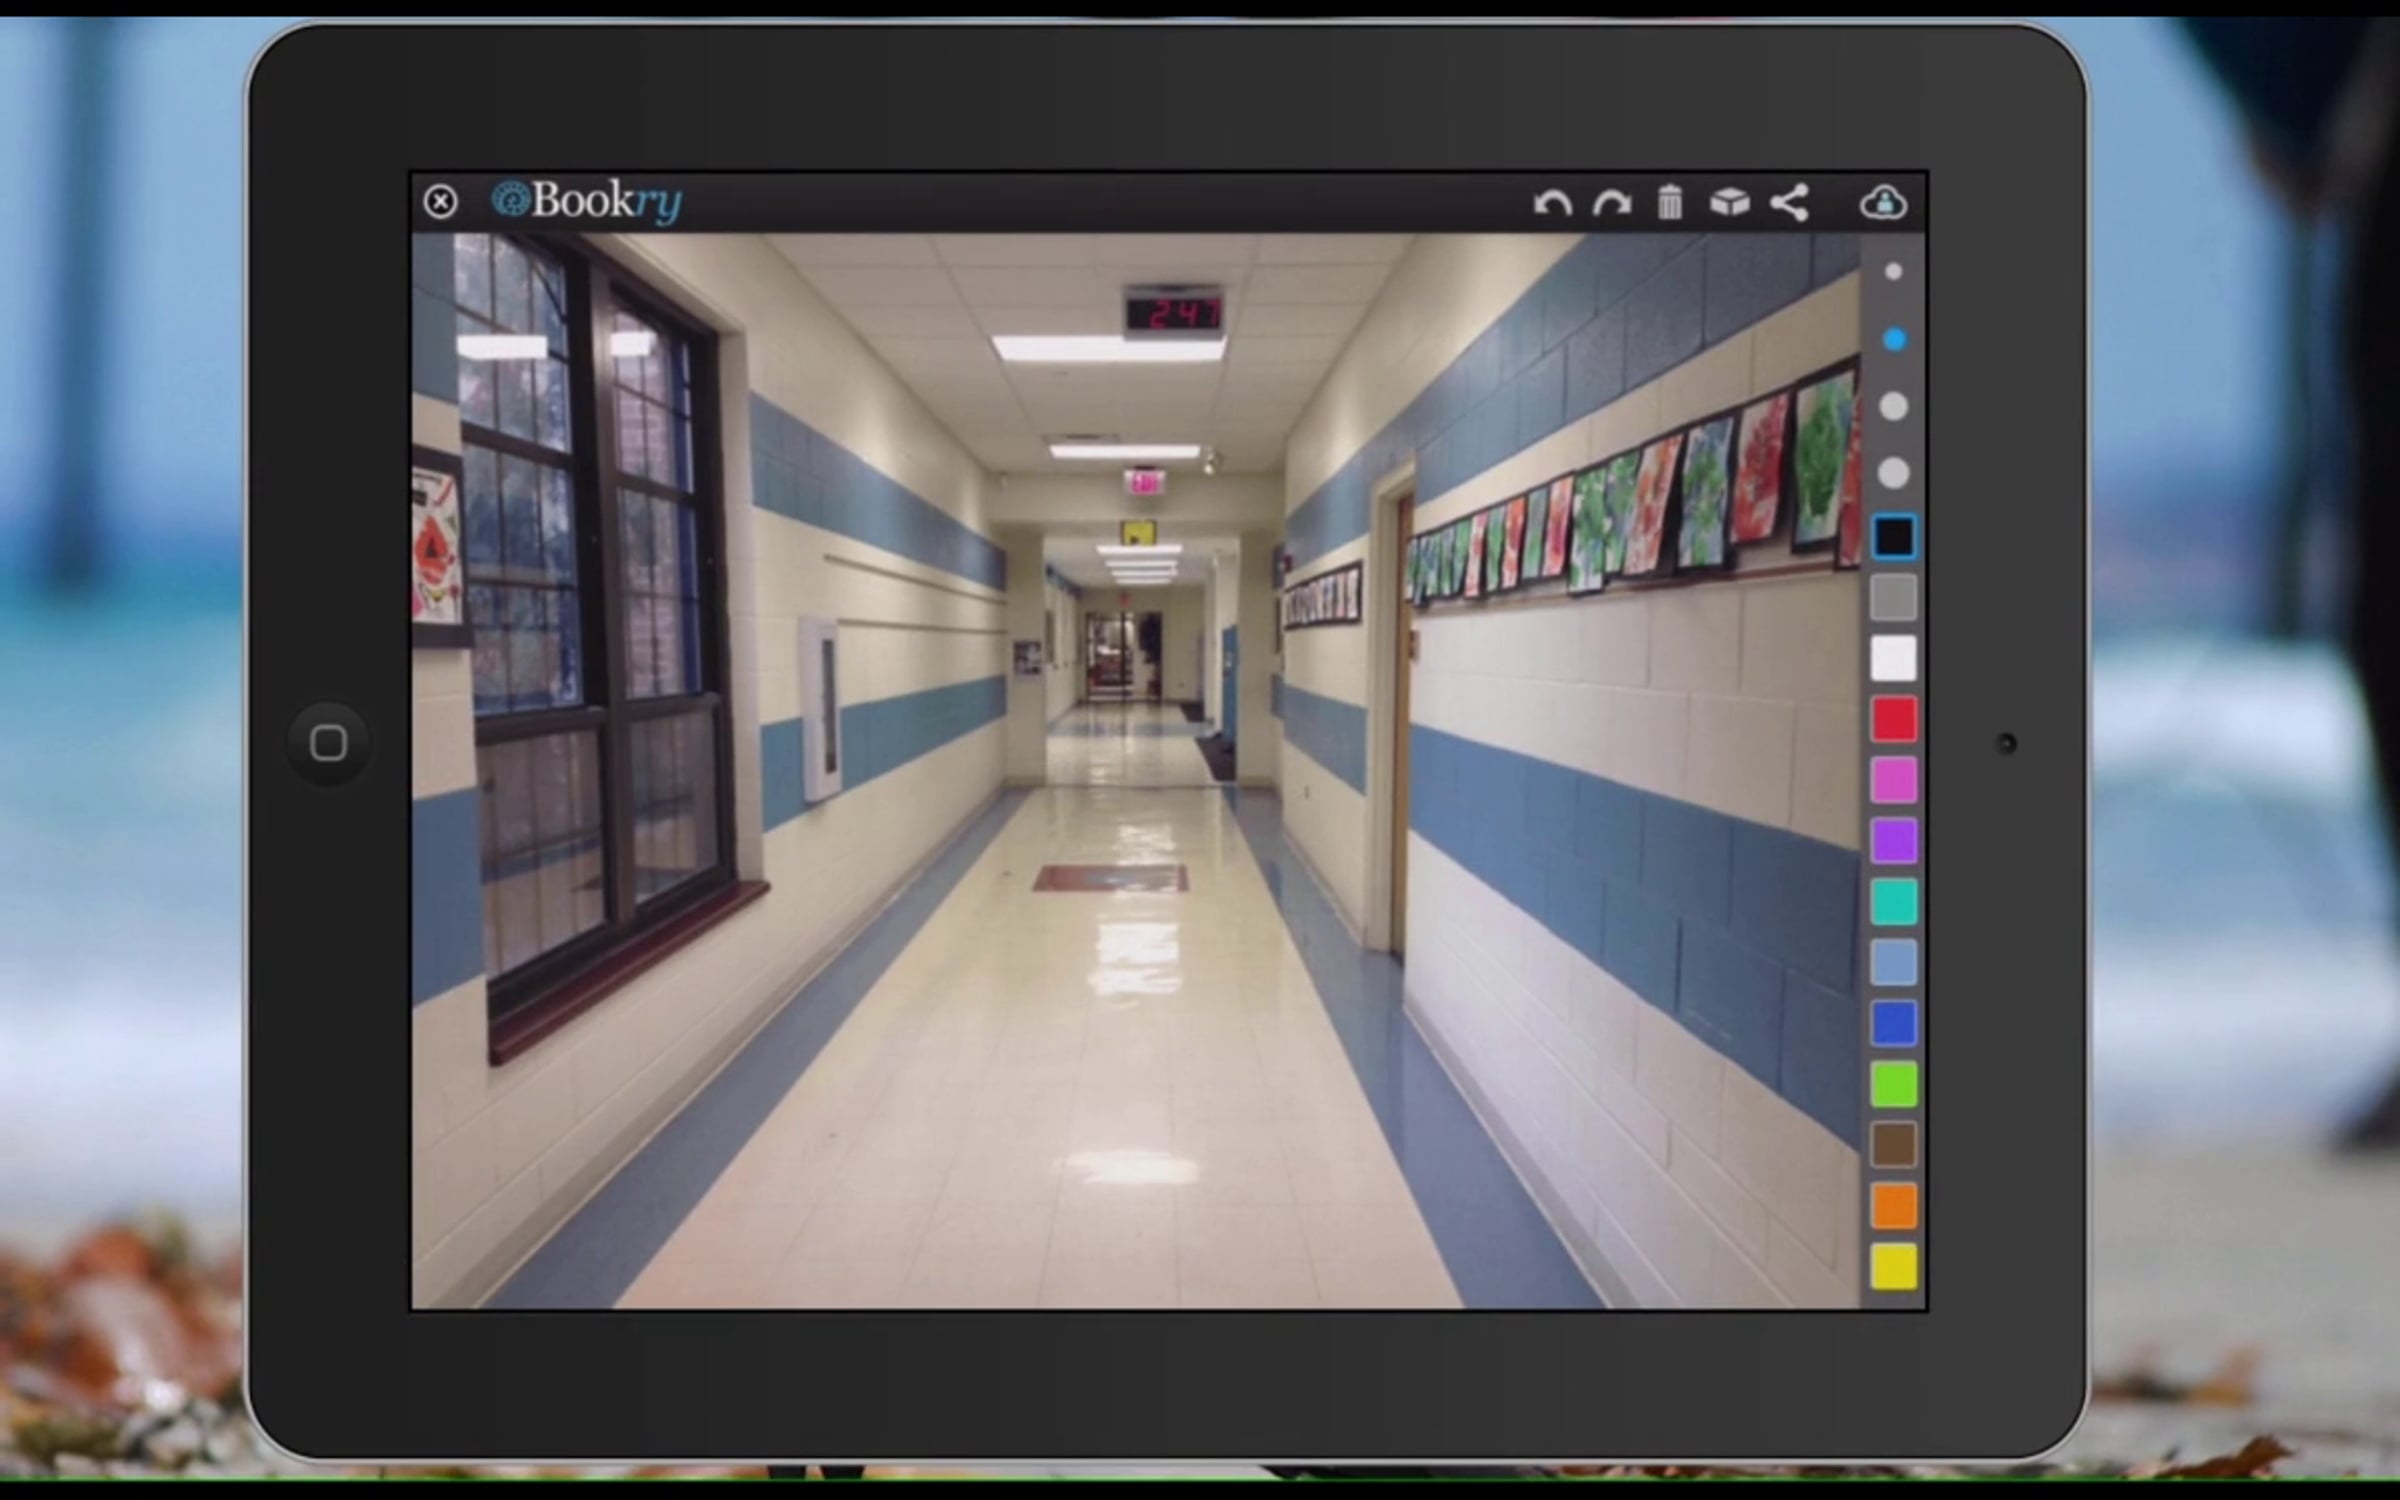The image size is (2400, 1500).
Task: Open the cloud account icon
Action: click(1883, 202)
